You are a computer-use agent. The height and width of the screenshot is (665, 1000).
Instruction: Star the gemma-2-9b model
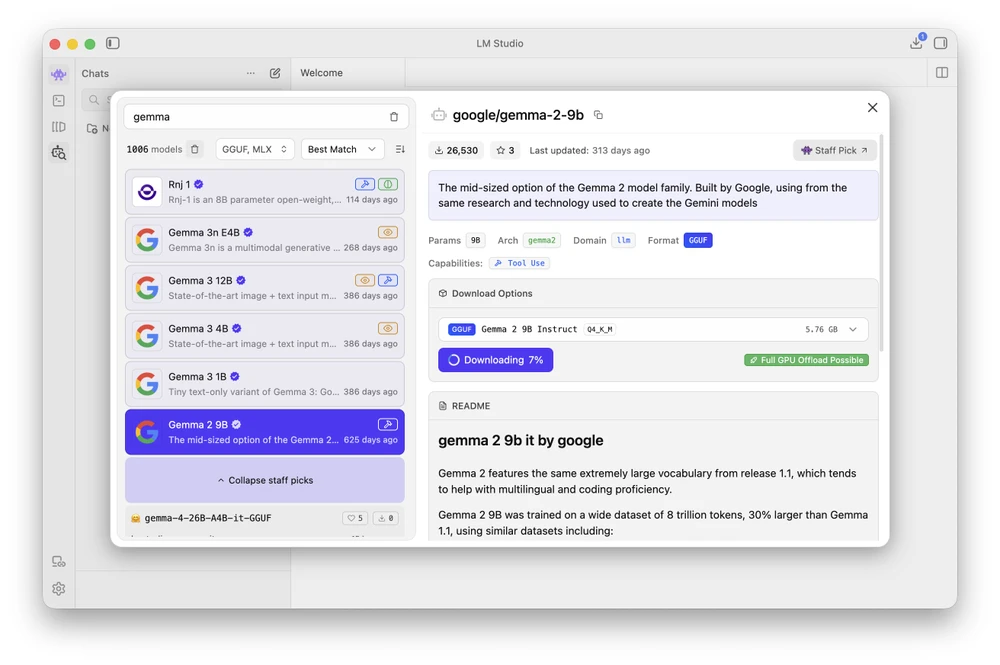(505, 150)
